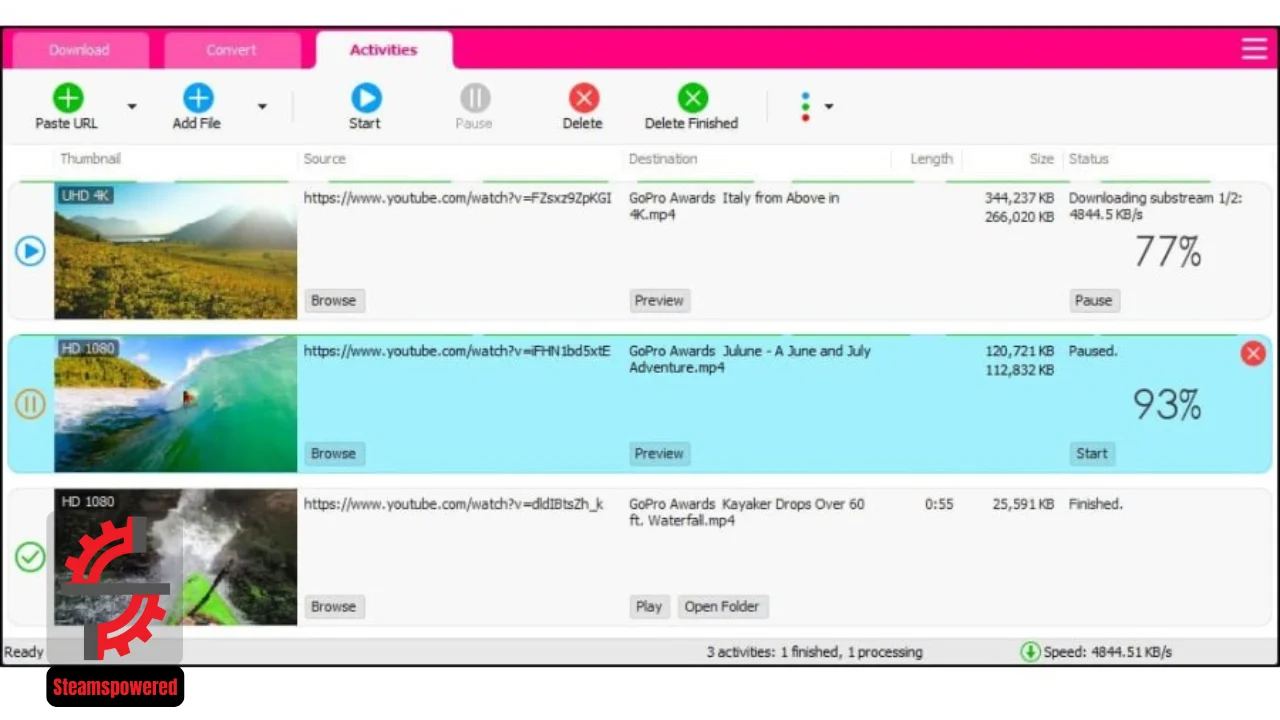Screen dimensions: 1280x720
Task: Click the UHD 4K Italy thumbnail
Action: pos(176,251)
